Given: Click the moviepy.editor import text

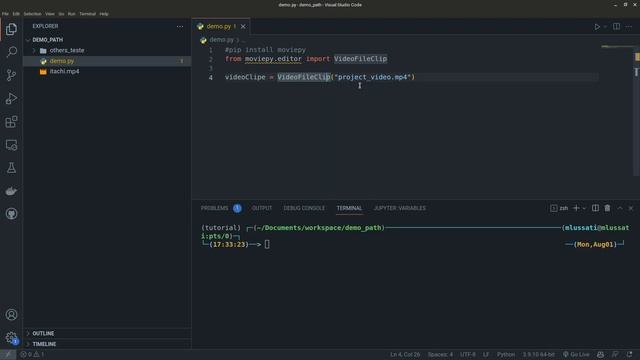Looking at the screenshot, I should (x=273, y=59).
